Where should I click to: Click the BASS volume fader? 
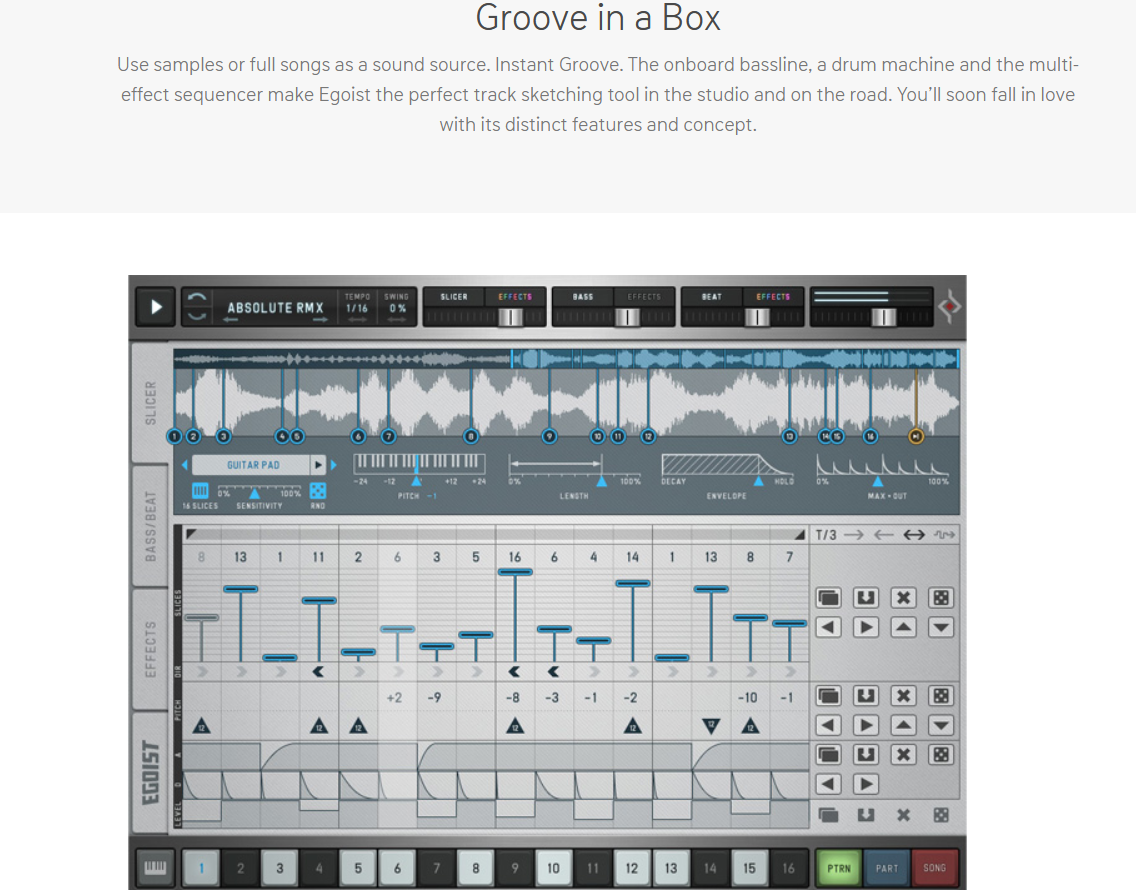click(627, 317)
